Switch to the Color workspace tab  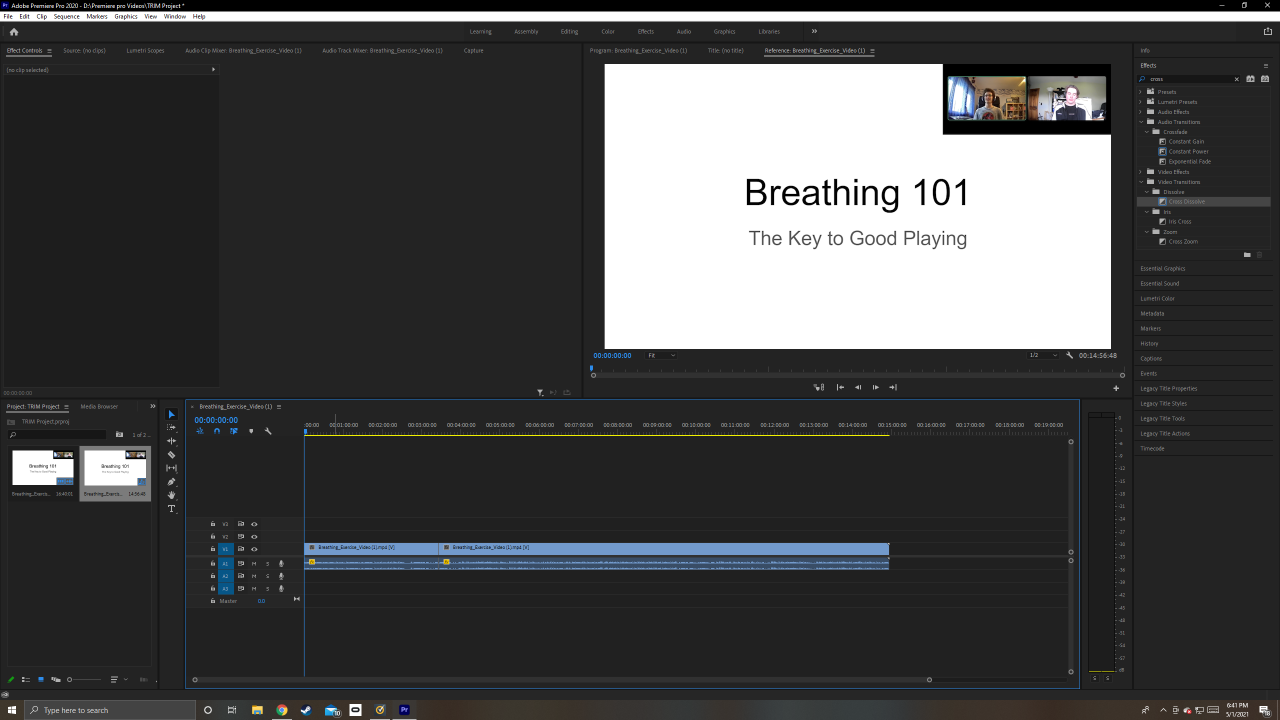click(607, 31)
